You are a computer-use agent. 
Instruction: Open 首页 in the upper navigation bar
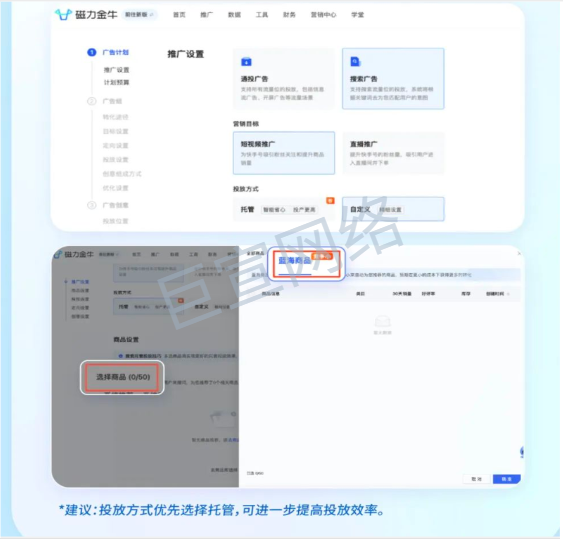pos(179,15)
